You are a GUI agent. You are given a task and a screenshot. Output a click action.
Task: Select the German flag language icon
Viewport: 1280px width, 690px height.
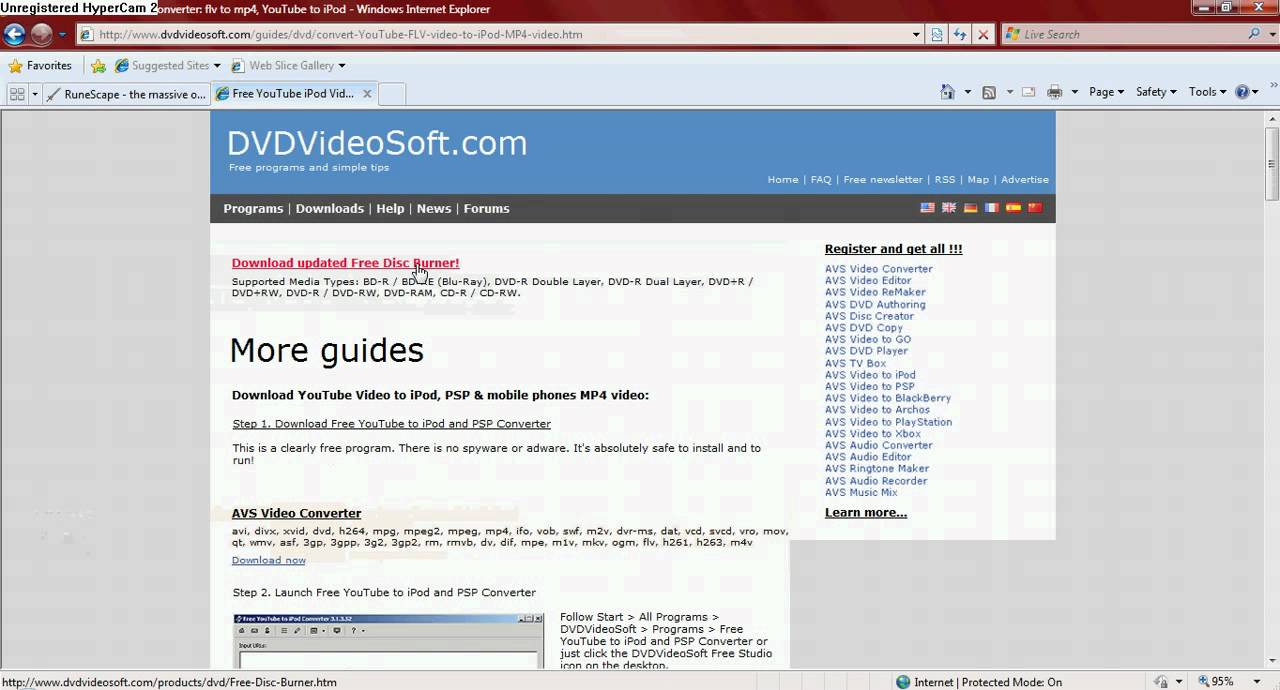point(970,208)
